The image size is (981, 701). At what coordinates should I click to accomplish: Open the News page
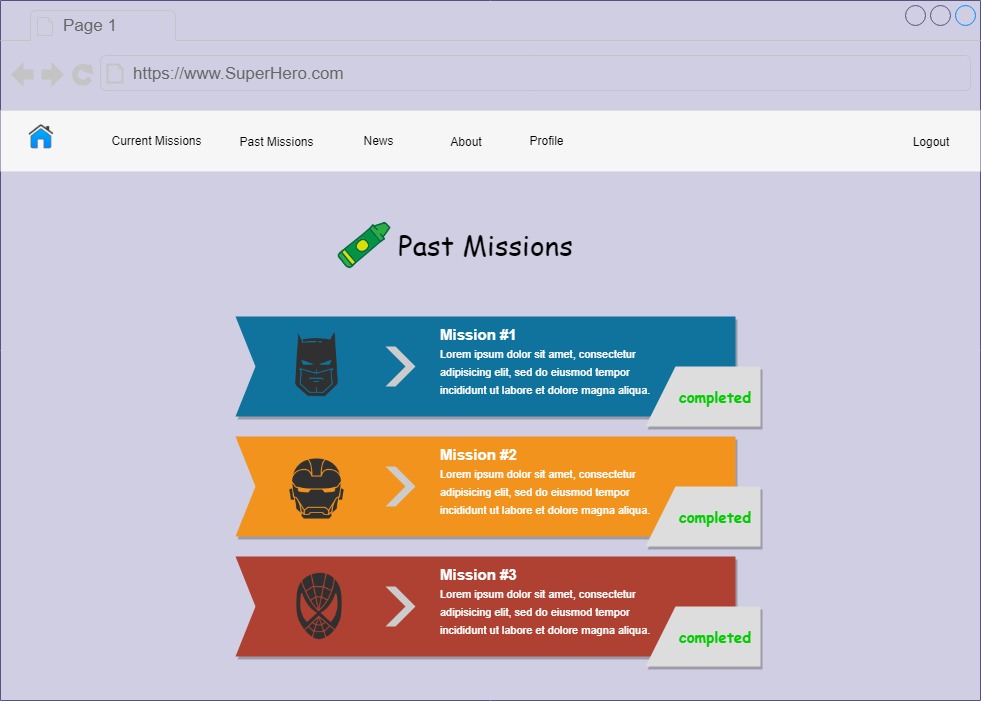tap(378, 141)
